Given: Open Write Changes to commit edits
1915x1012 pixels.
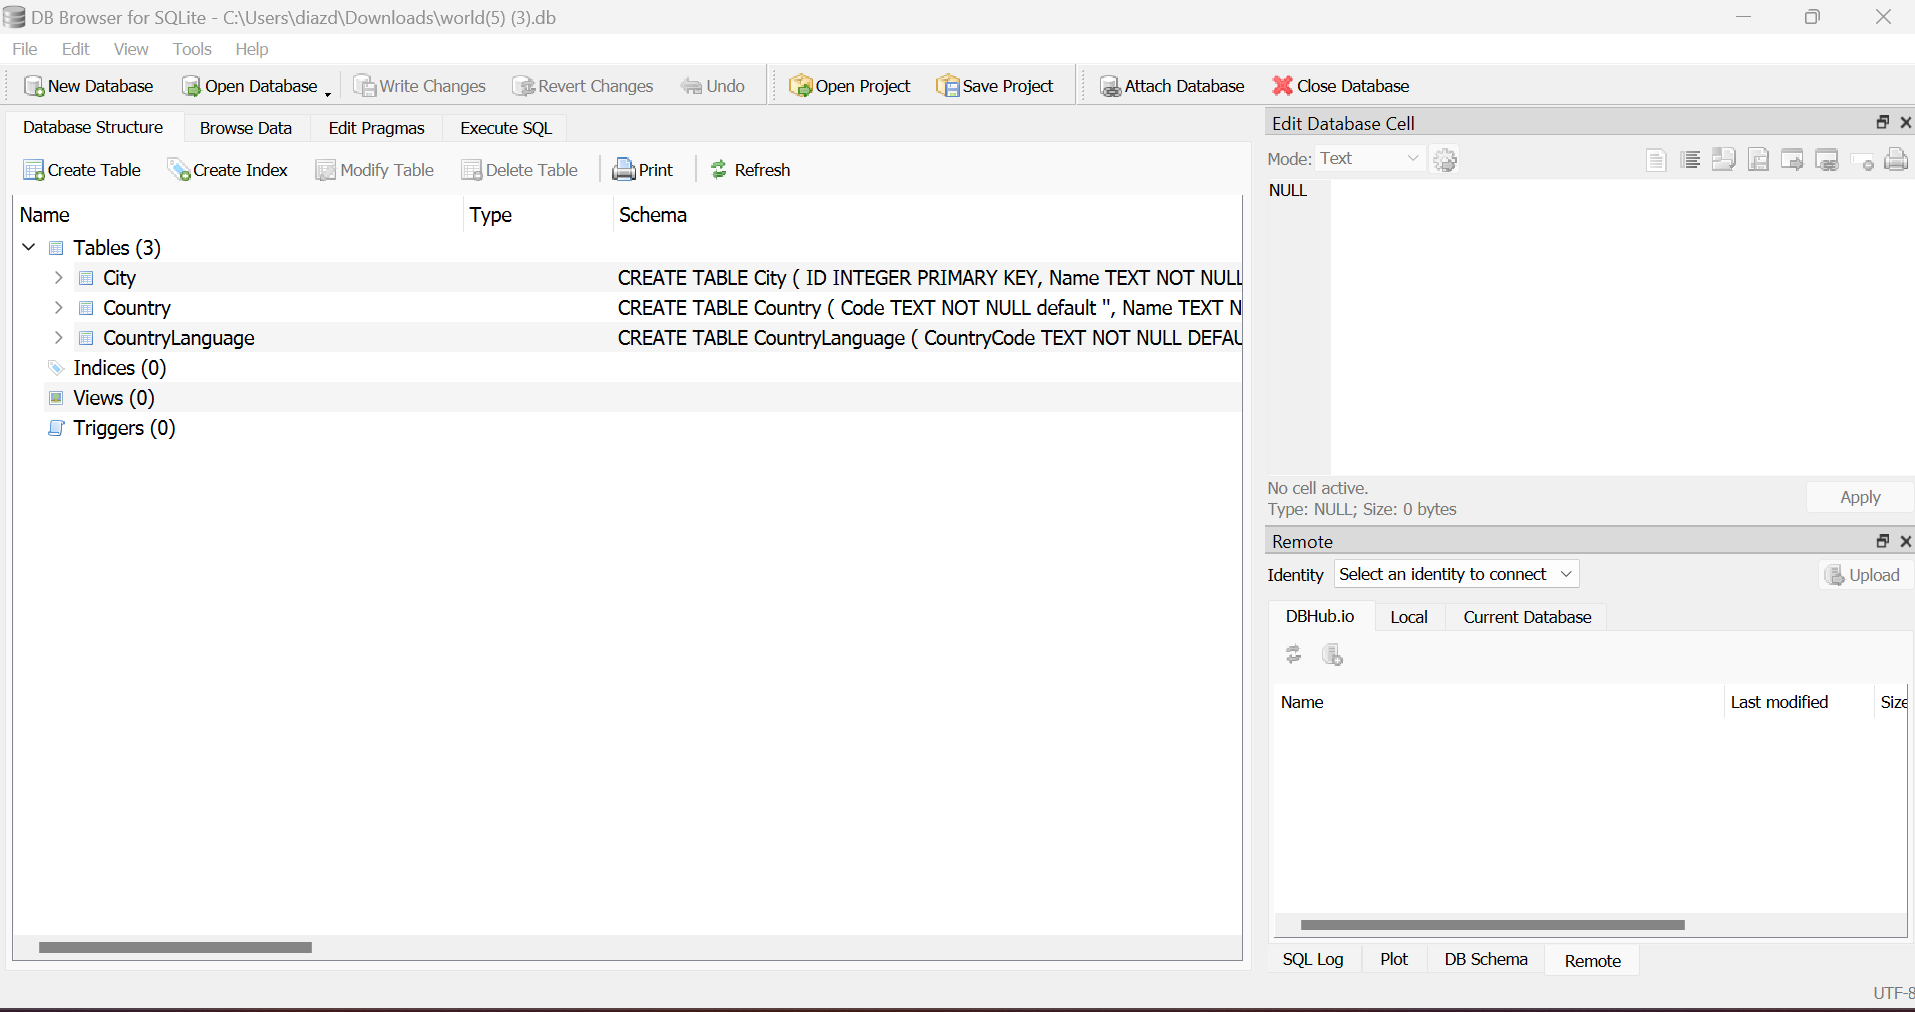Looking at the screenshot, I should tap(419, 85).
